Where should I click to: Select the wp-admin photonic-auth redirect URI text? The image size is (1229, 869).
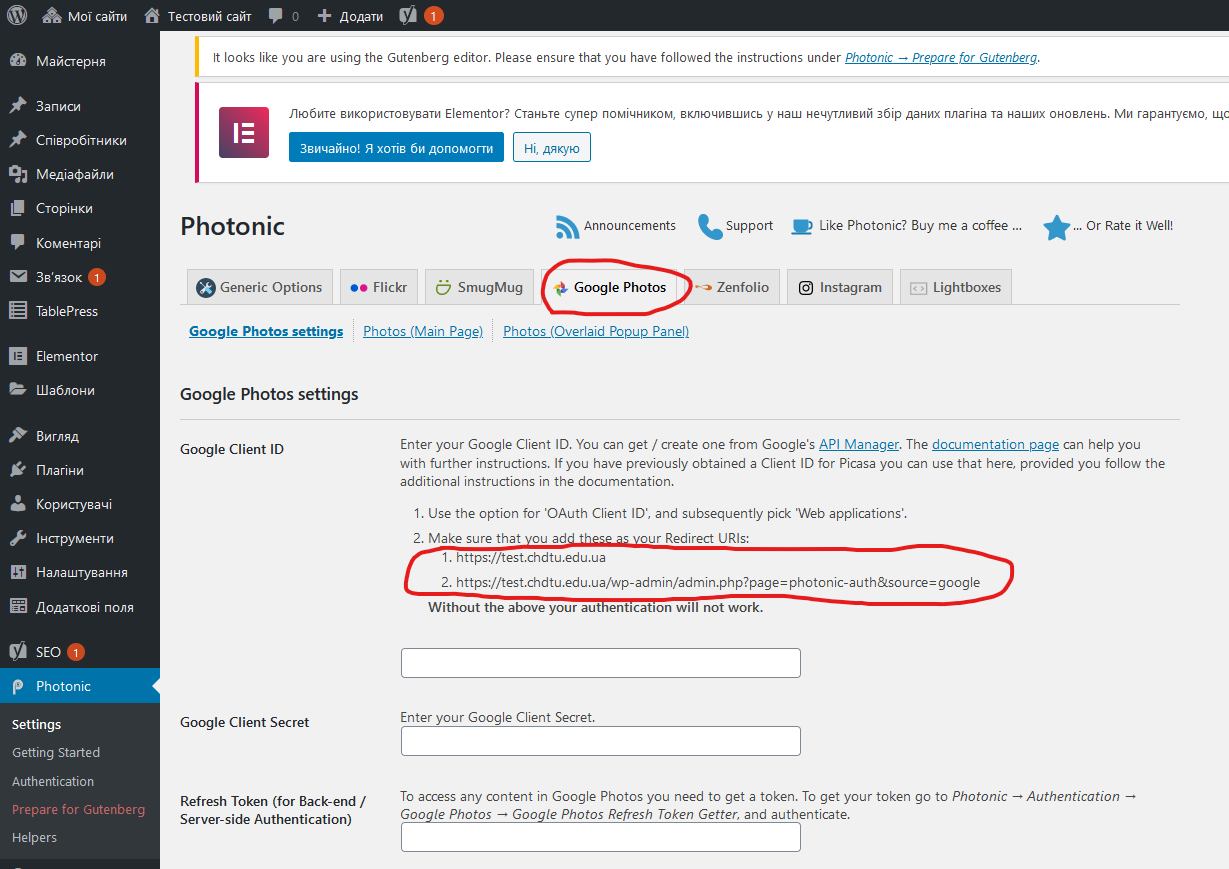coord(718,582)
